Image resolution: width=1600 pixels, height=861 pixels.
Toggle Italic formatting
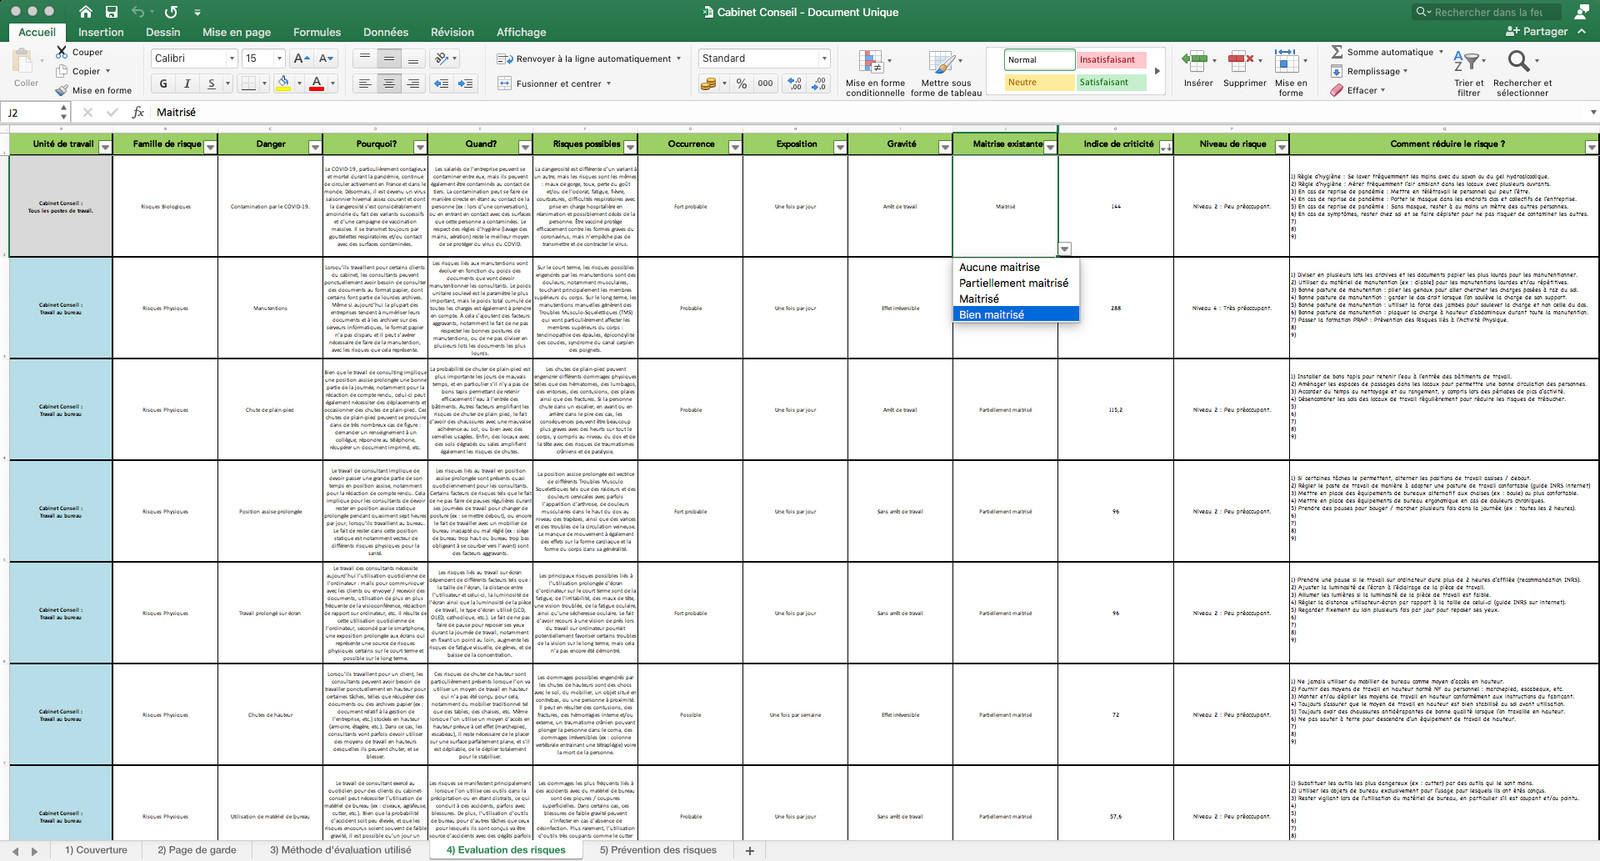coord(187,84)
